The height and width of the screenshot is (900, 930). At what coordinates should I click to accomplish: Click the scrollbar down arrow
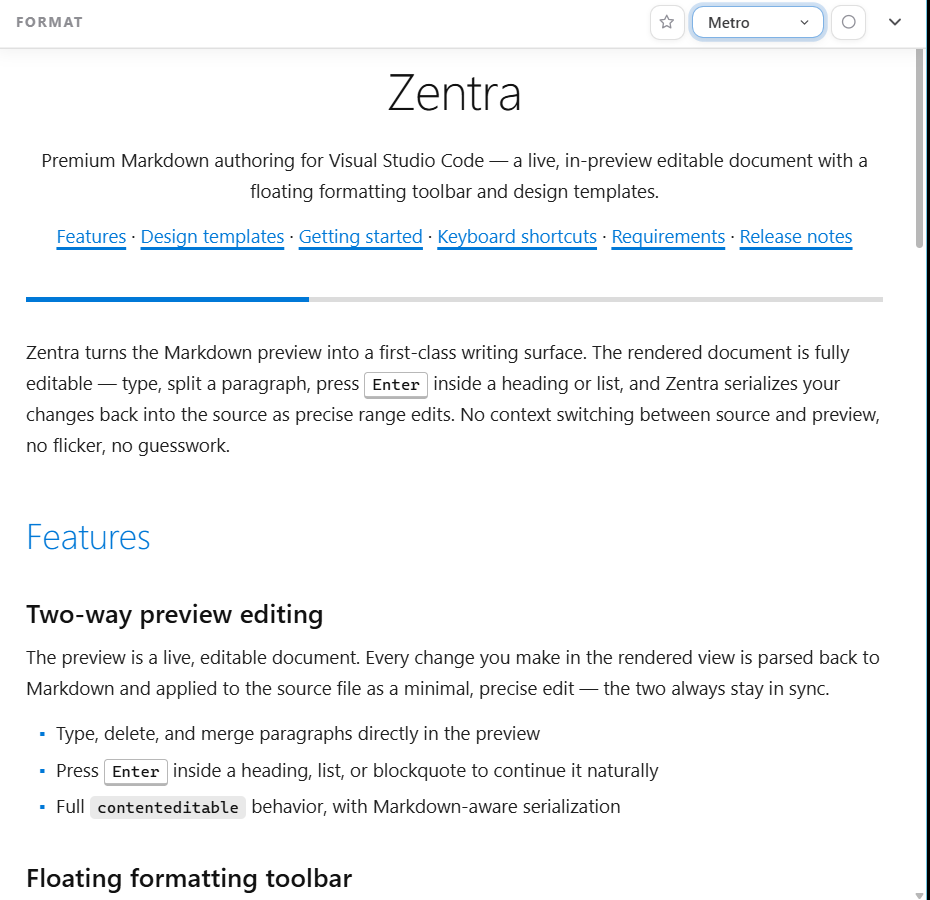click(x=919, y=895)
